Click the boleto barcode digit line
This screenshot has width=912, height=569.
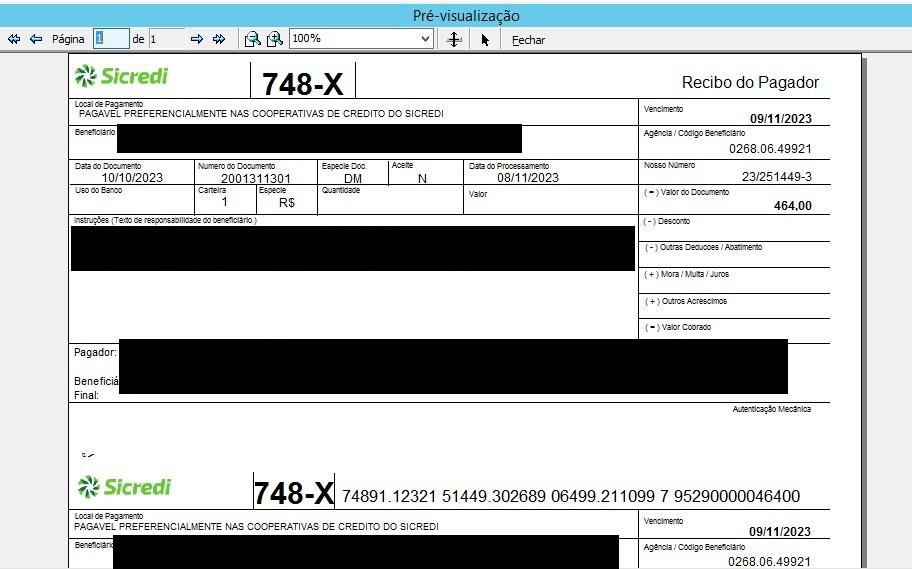point(571,496)
